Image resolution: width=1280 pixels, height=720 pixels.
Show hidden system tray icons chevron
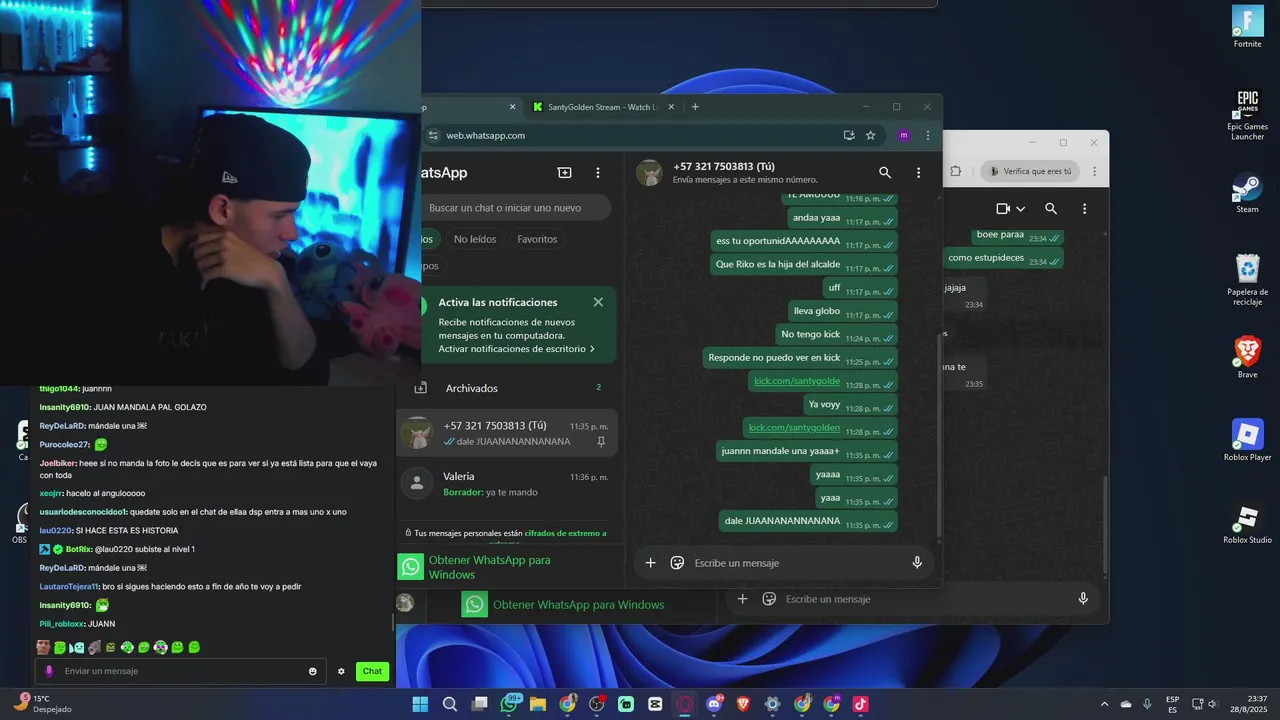pyautogui.click(x=1104, y=704)
